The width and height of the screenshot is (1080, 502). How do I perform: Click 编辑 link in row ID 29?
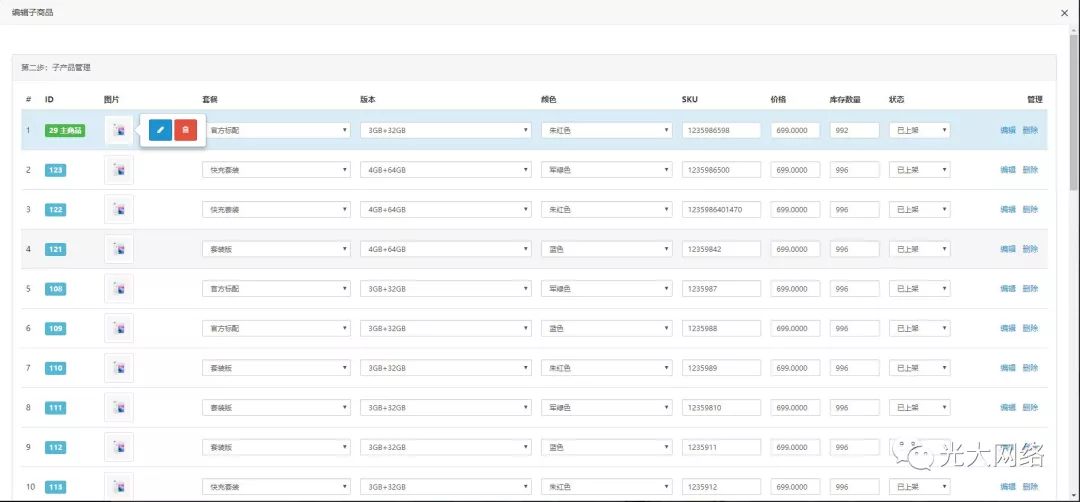[1008, 130]
